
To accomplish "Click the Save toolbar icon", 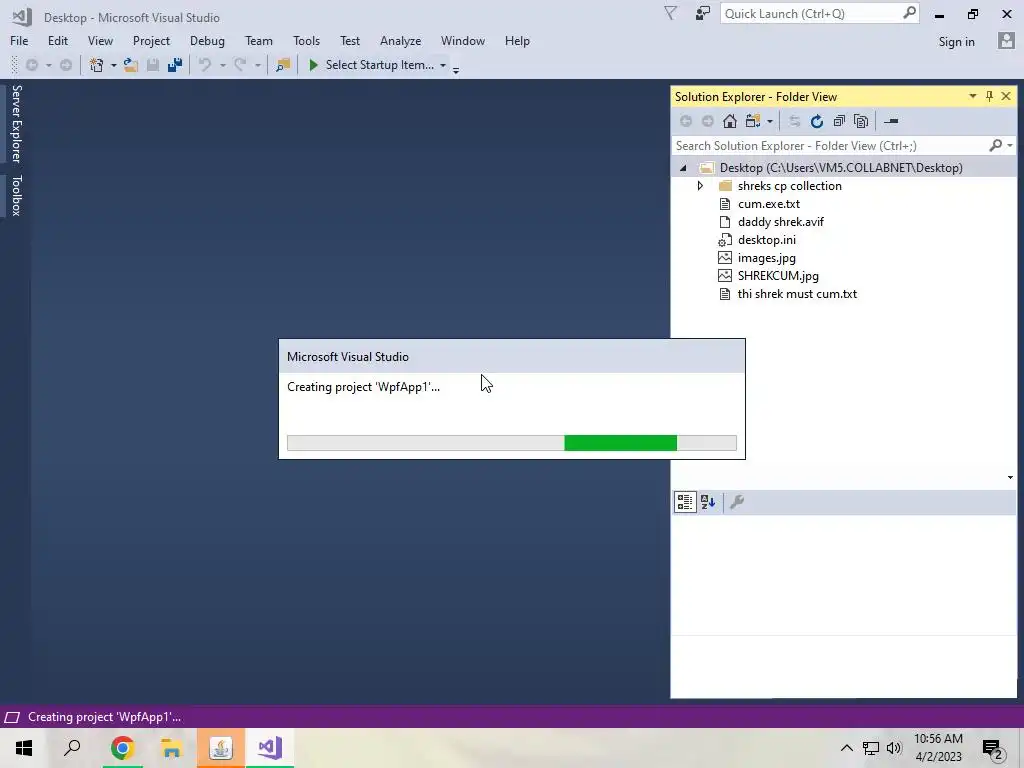I will (153, 65).
